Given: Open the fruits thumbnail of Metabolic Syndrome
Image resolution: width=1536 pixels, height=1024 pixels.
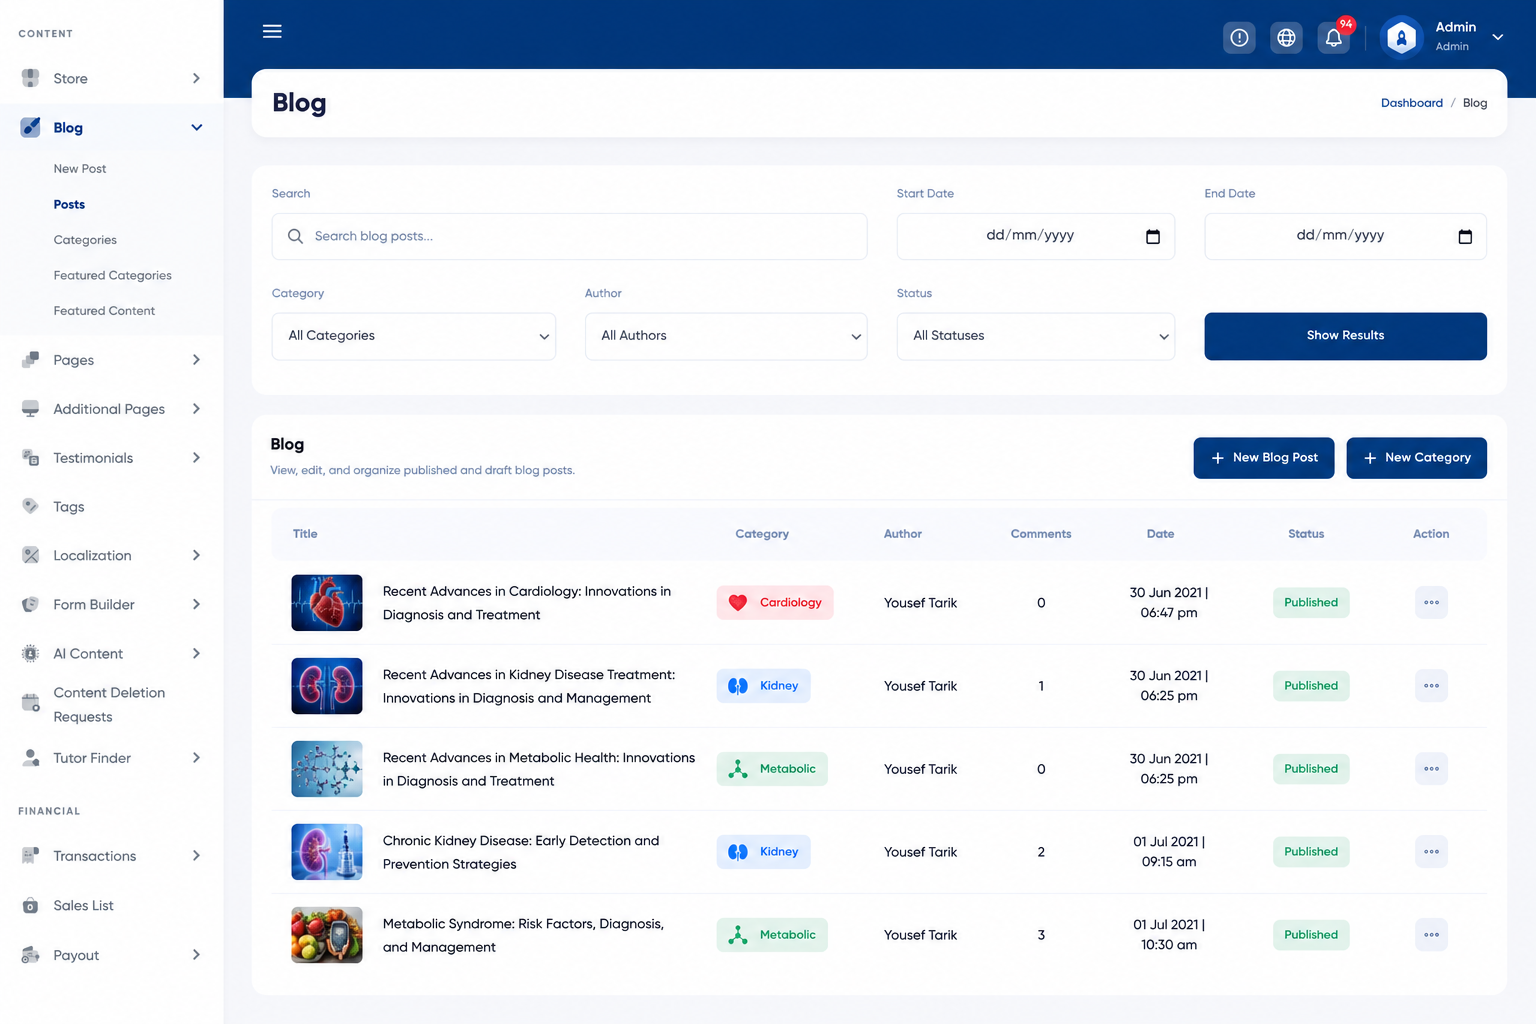Looking at the screenshot, I should click(327, 935).
